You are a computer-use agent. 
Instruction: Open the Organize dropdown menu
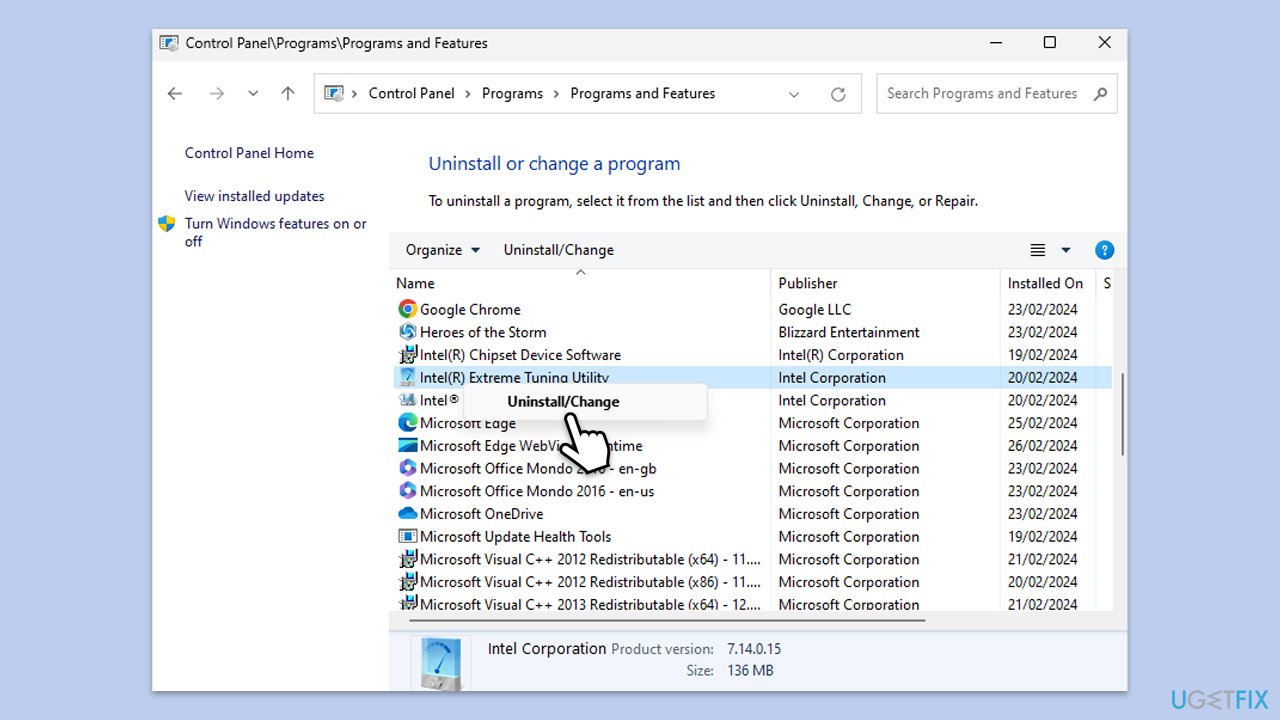click(x=443, y=250)
